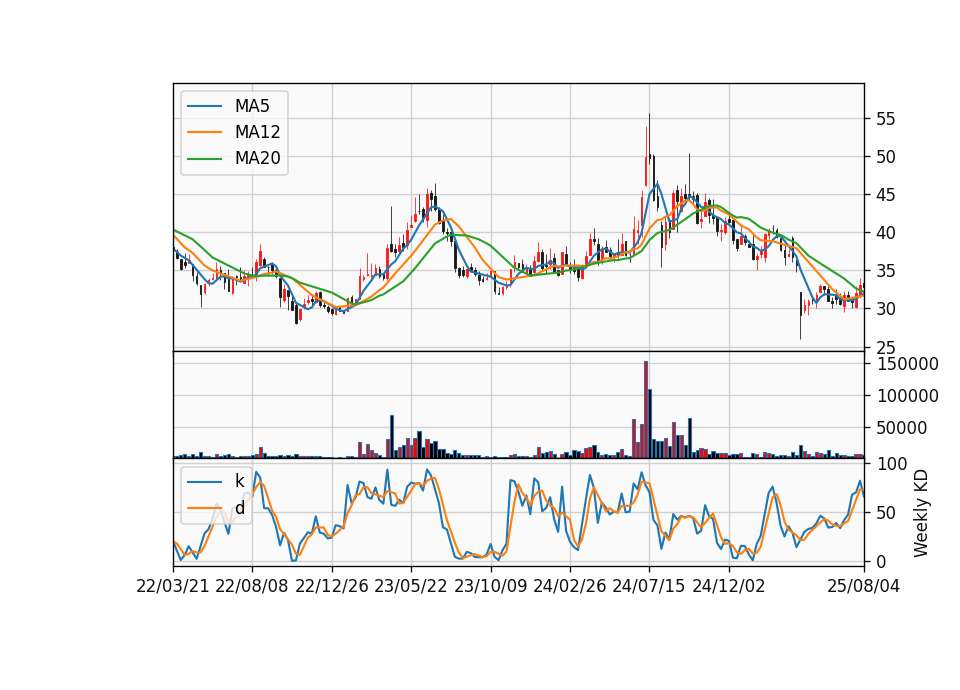This screenshot has height=690, width=960.
Task: Click the volume axis value 100000
Action: [x=908, y=396]
